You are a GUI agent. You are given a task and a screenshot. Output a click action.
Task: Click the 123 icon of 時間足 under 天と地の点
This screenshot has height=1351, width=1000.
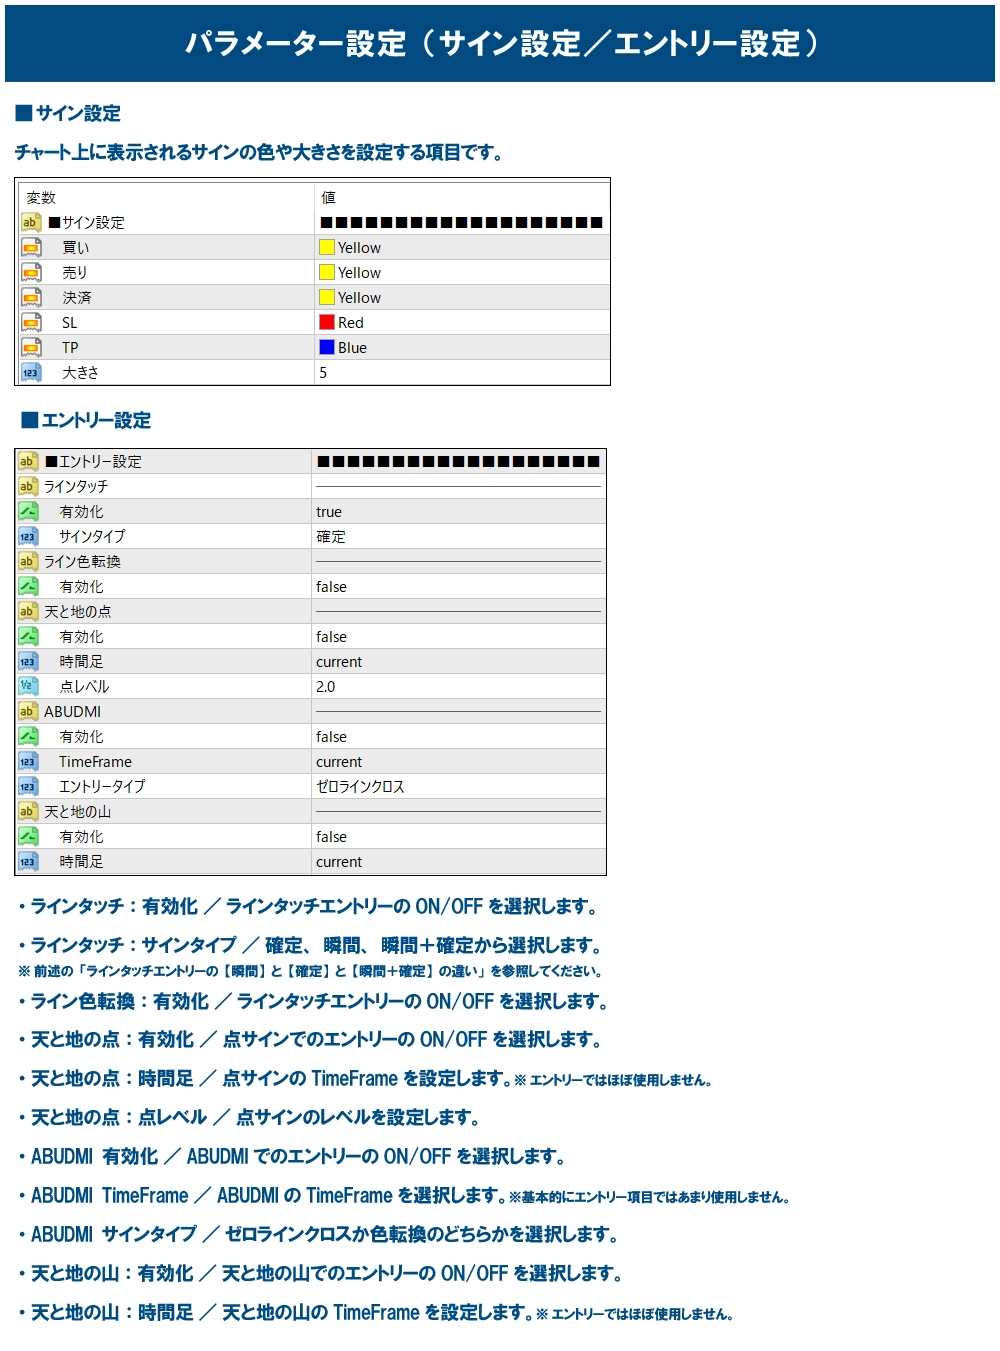click(28, 661)
